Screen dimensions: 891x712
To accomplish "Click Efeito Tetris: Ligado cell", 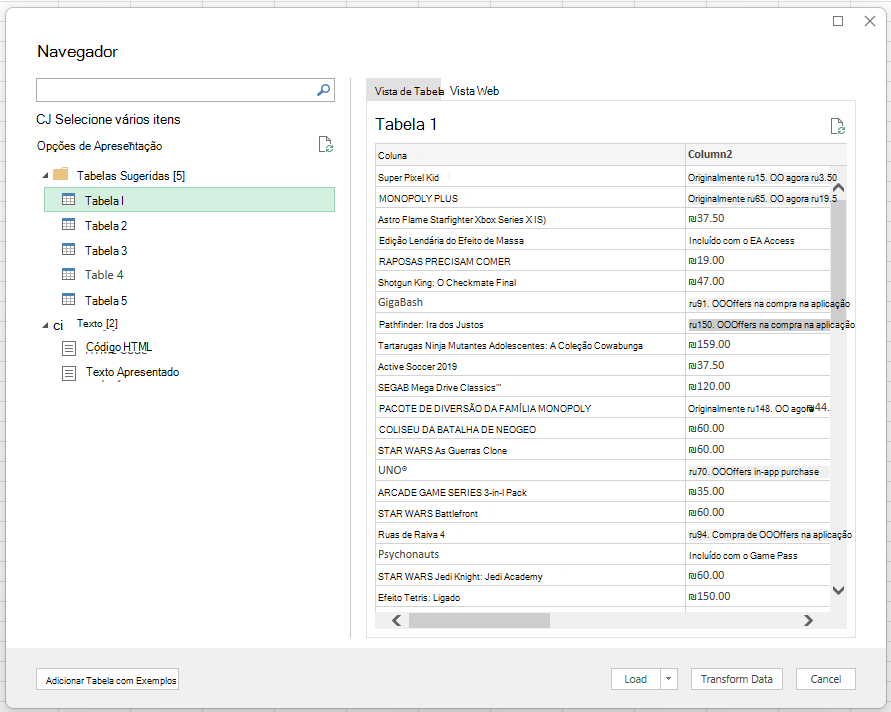I will click(530, 598).
